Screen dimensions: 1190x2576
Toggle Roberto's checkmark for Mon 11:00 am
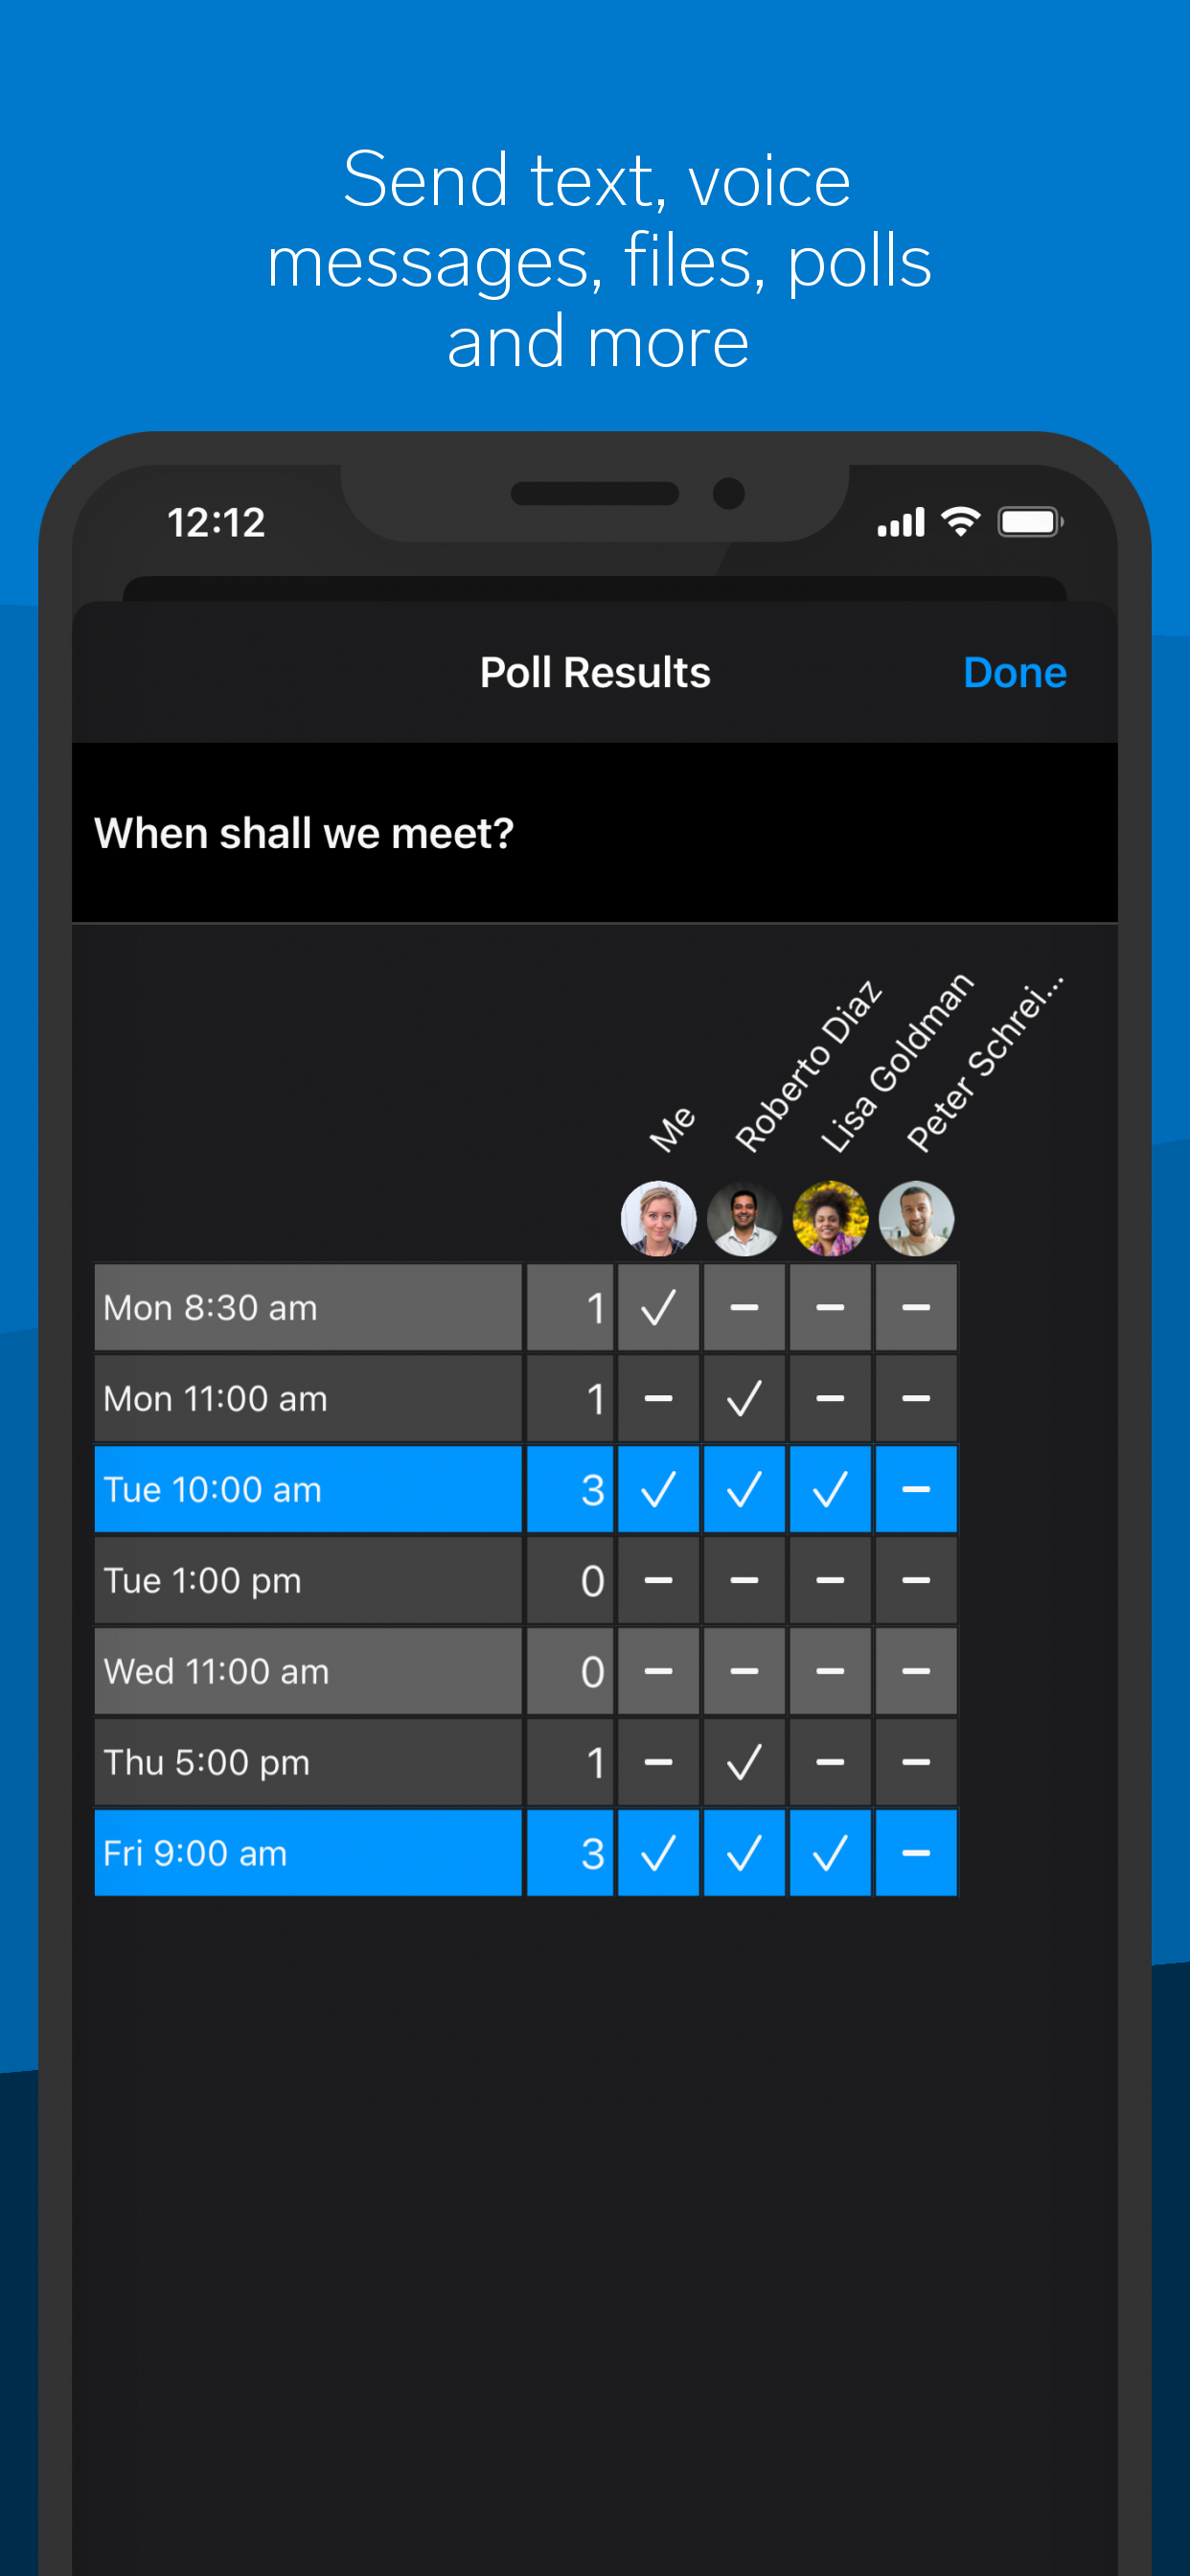pyautogui.click(x=744, y=1398)
